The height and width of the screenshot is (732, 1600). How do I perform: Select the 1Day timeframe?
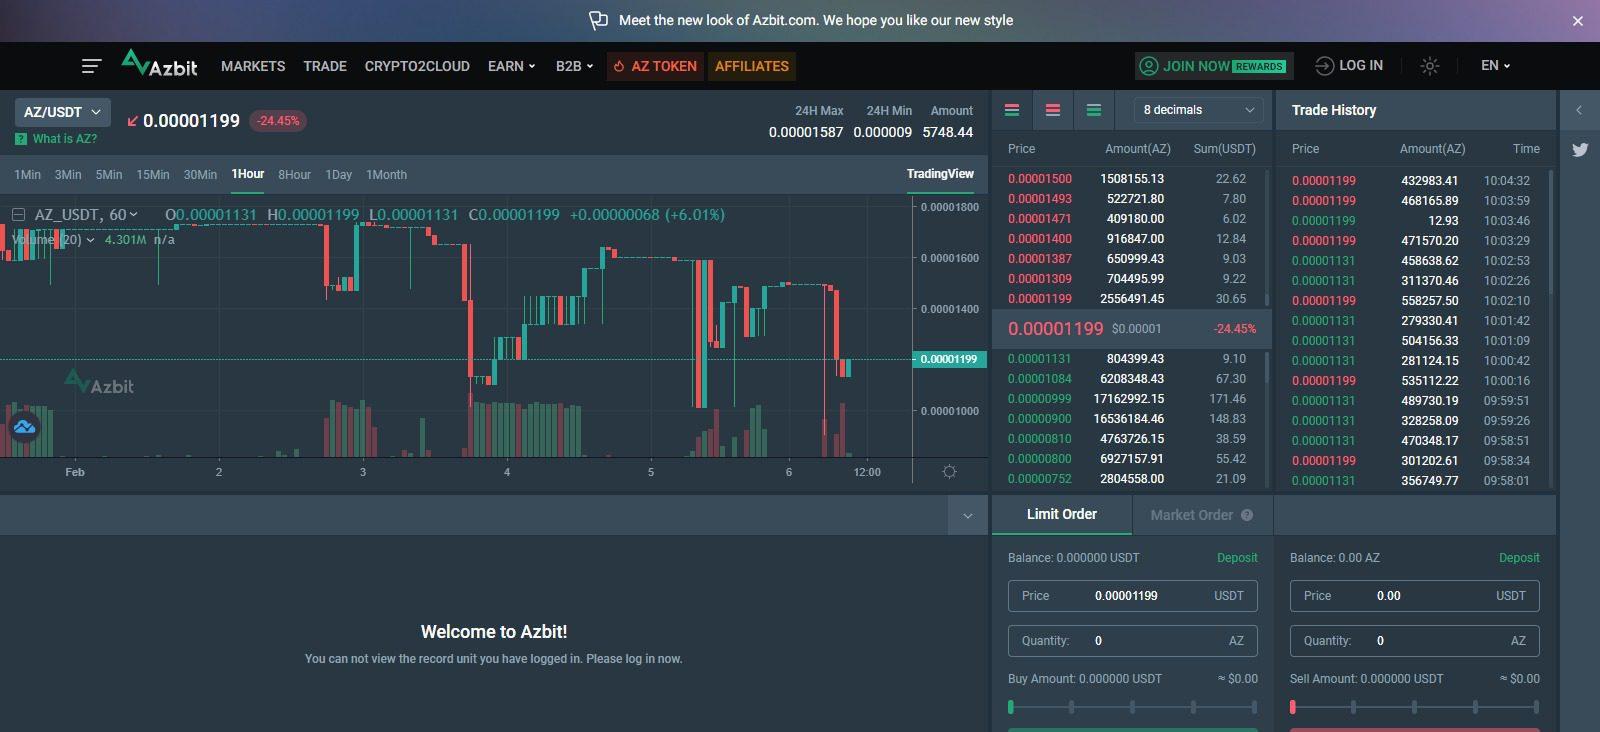339,174
